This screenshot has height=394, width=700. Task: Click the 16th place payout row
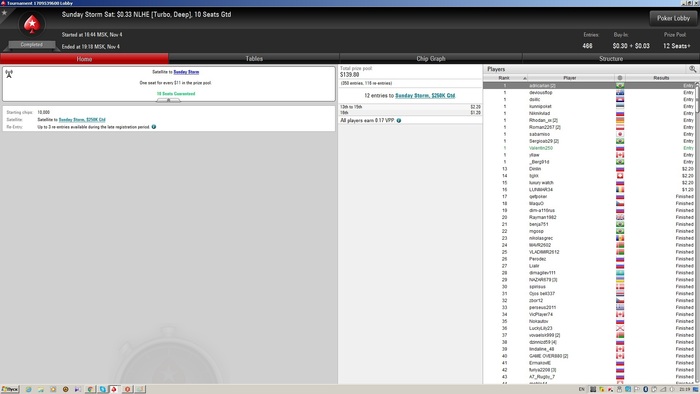(410, 113)
